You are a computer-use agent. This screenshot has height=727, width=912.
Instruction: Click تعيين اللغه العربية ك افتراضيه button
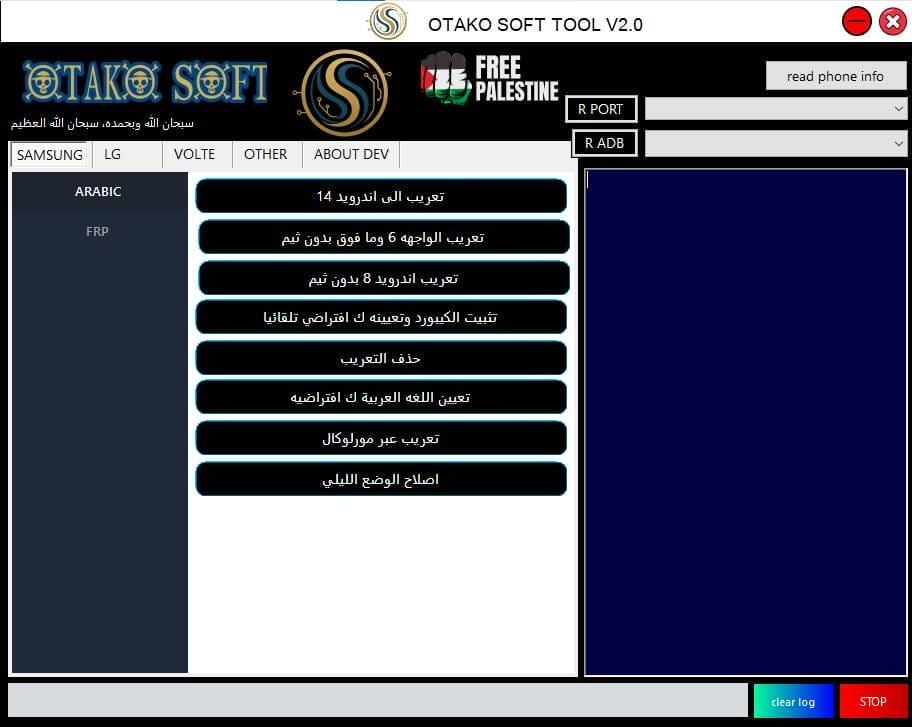[381, 397]
